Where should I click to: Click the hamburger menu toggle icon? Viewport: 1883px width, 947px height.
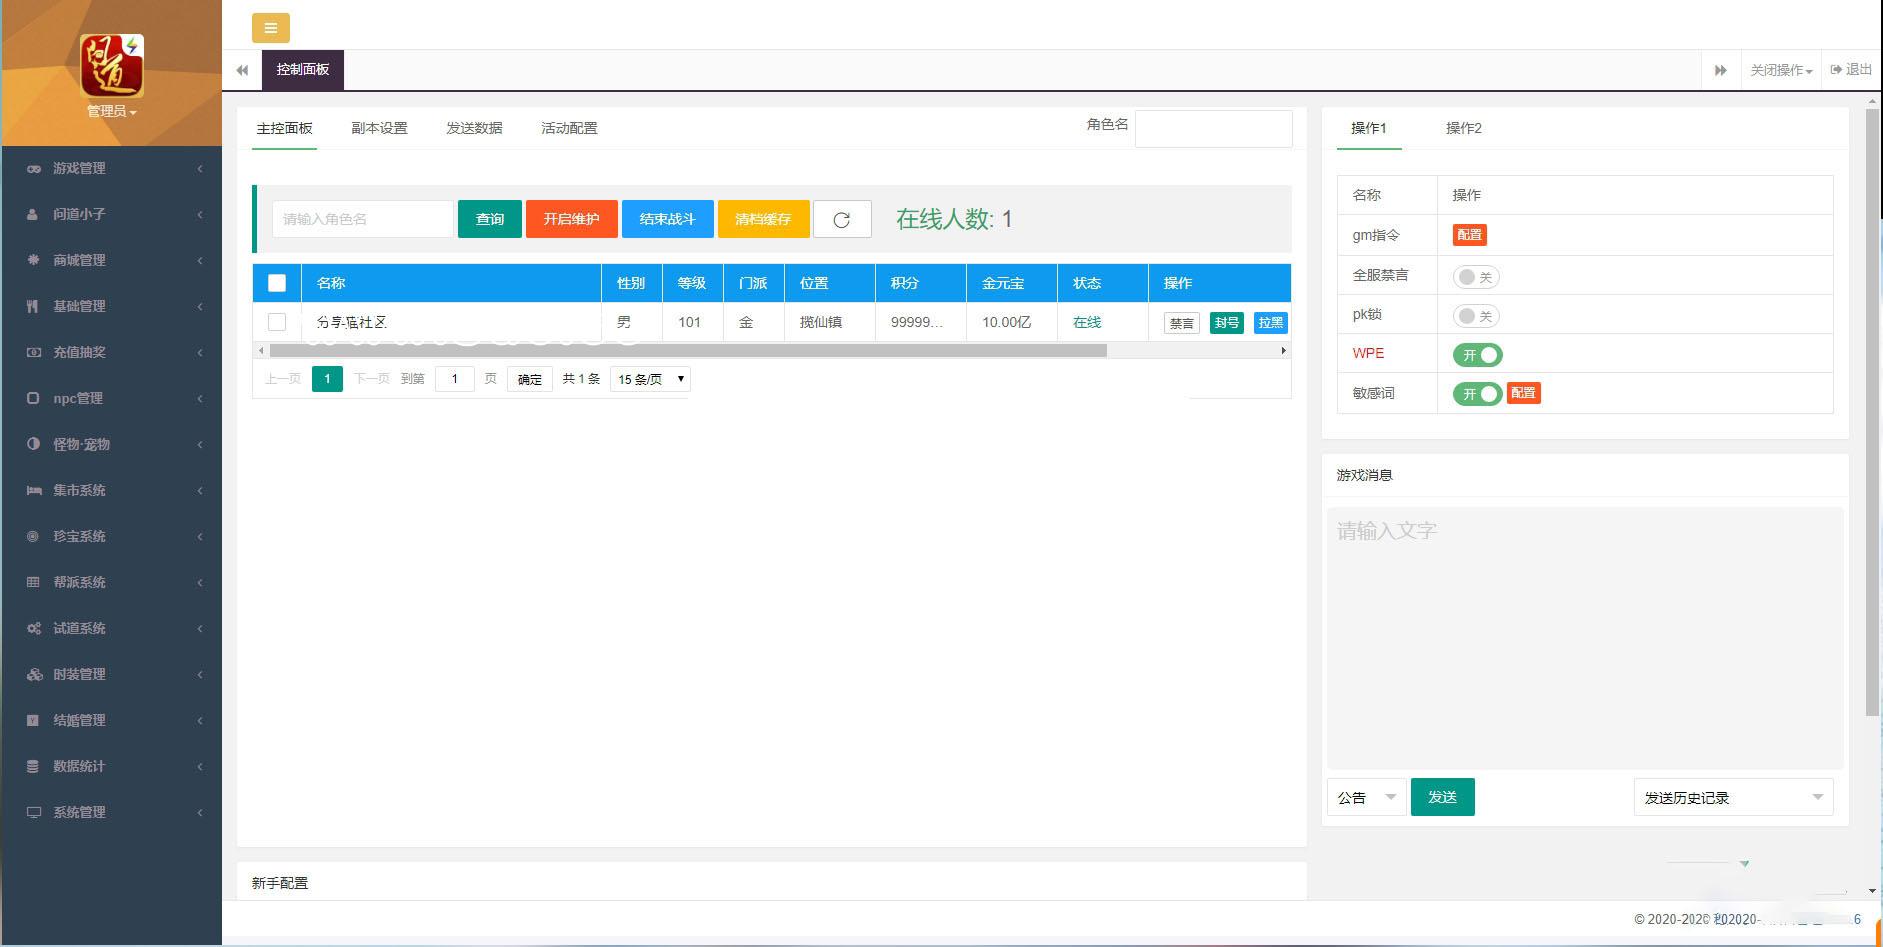pyautogui.click(x=271, y=28)
